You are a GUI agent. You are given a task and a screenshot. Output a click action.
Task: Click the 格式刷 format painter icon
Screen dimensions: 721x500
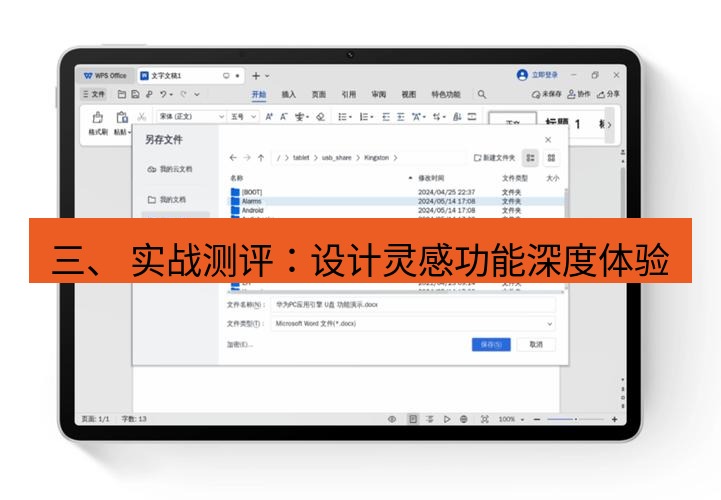[x=97, y=118]
